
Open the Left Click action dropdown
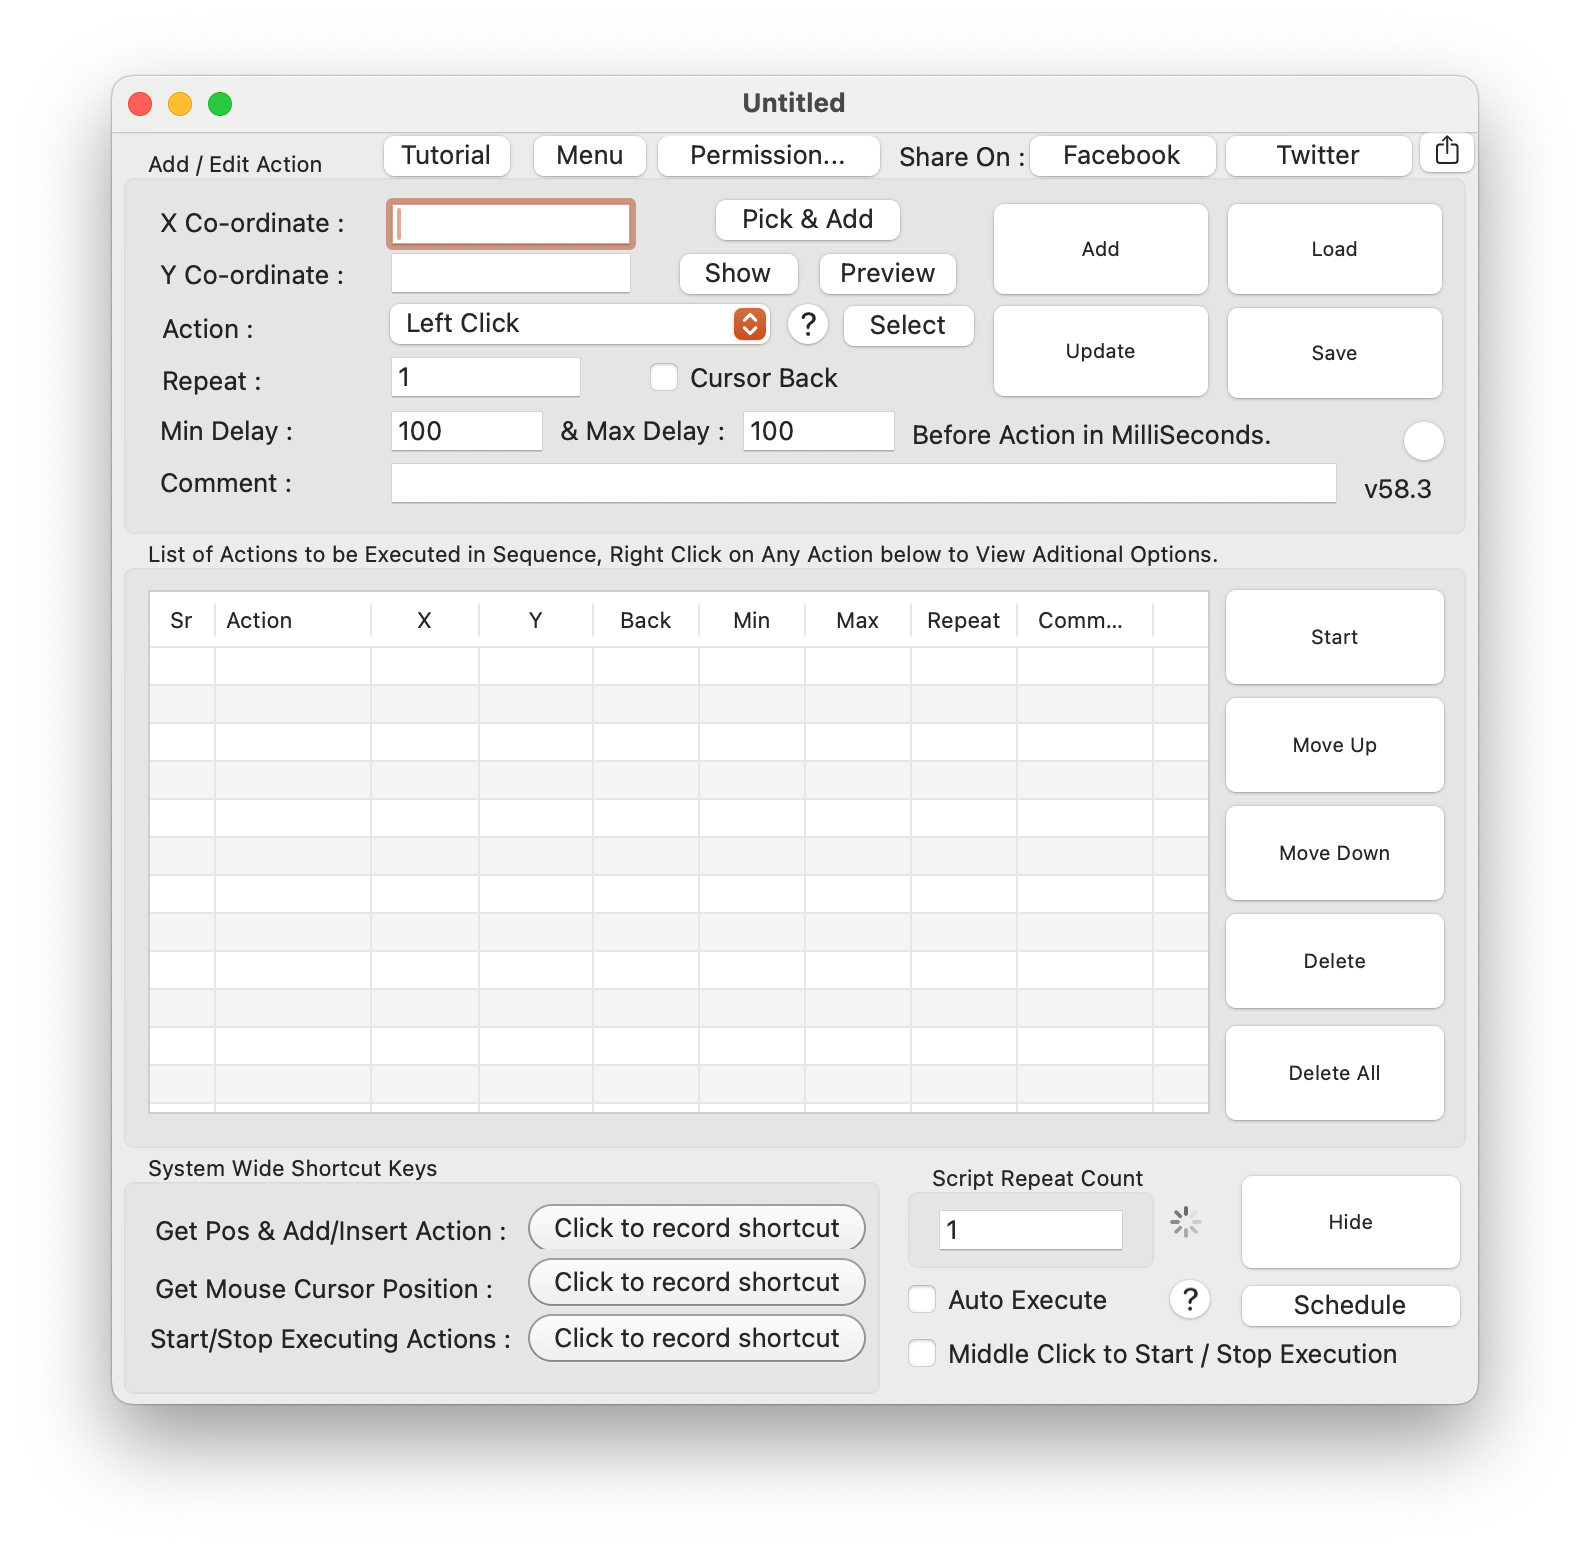[x=579, y=324]
